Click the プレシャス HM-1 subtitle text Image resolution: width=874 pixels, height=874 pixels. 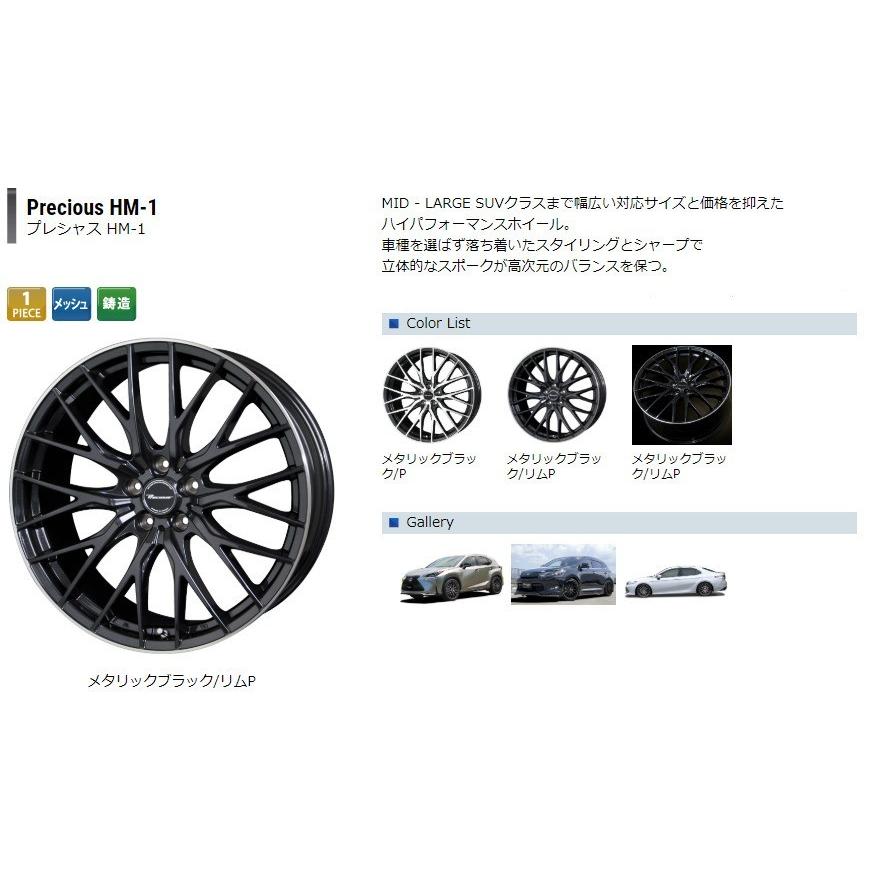coord(86,229)
